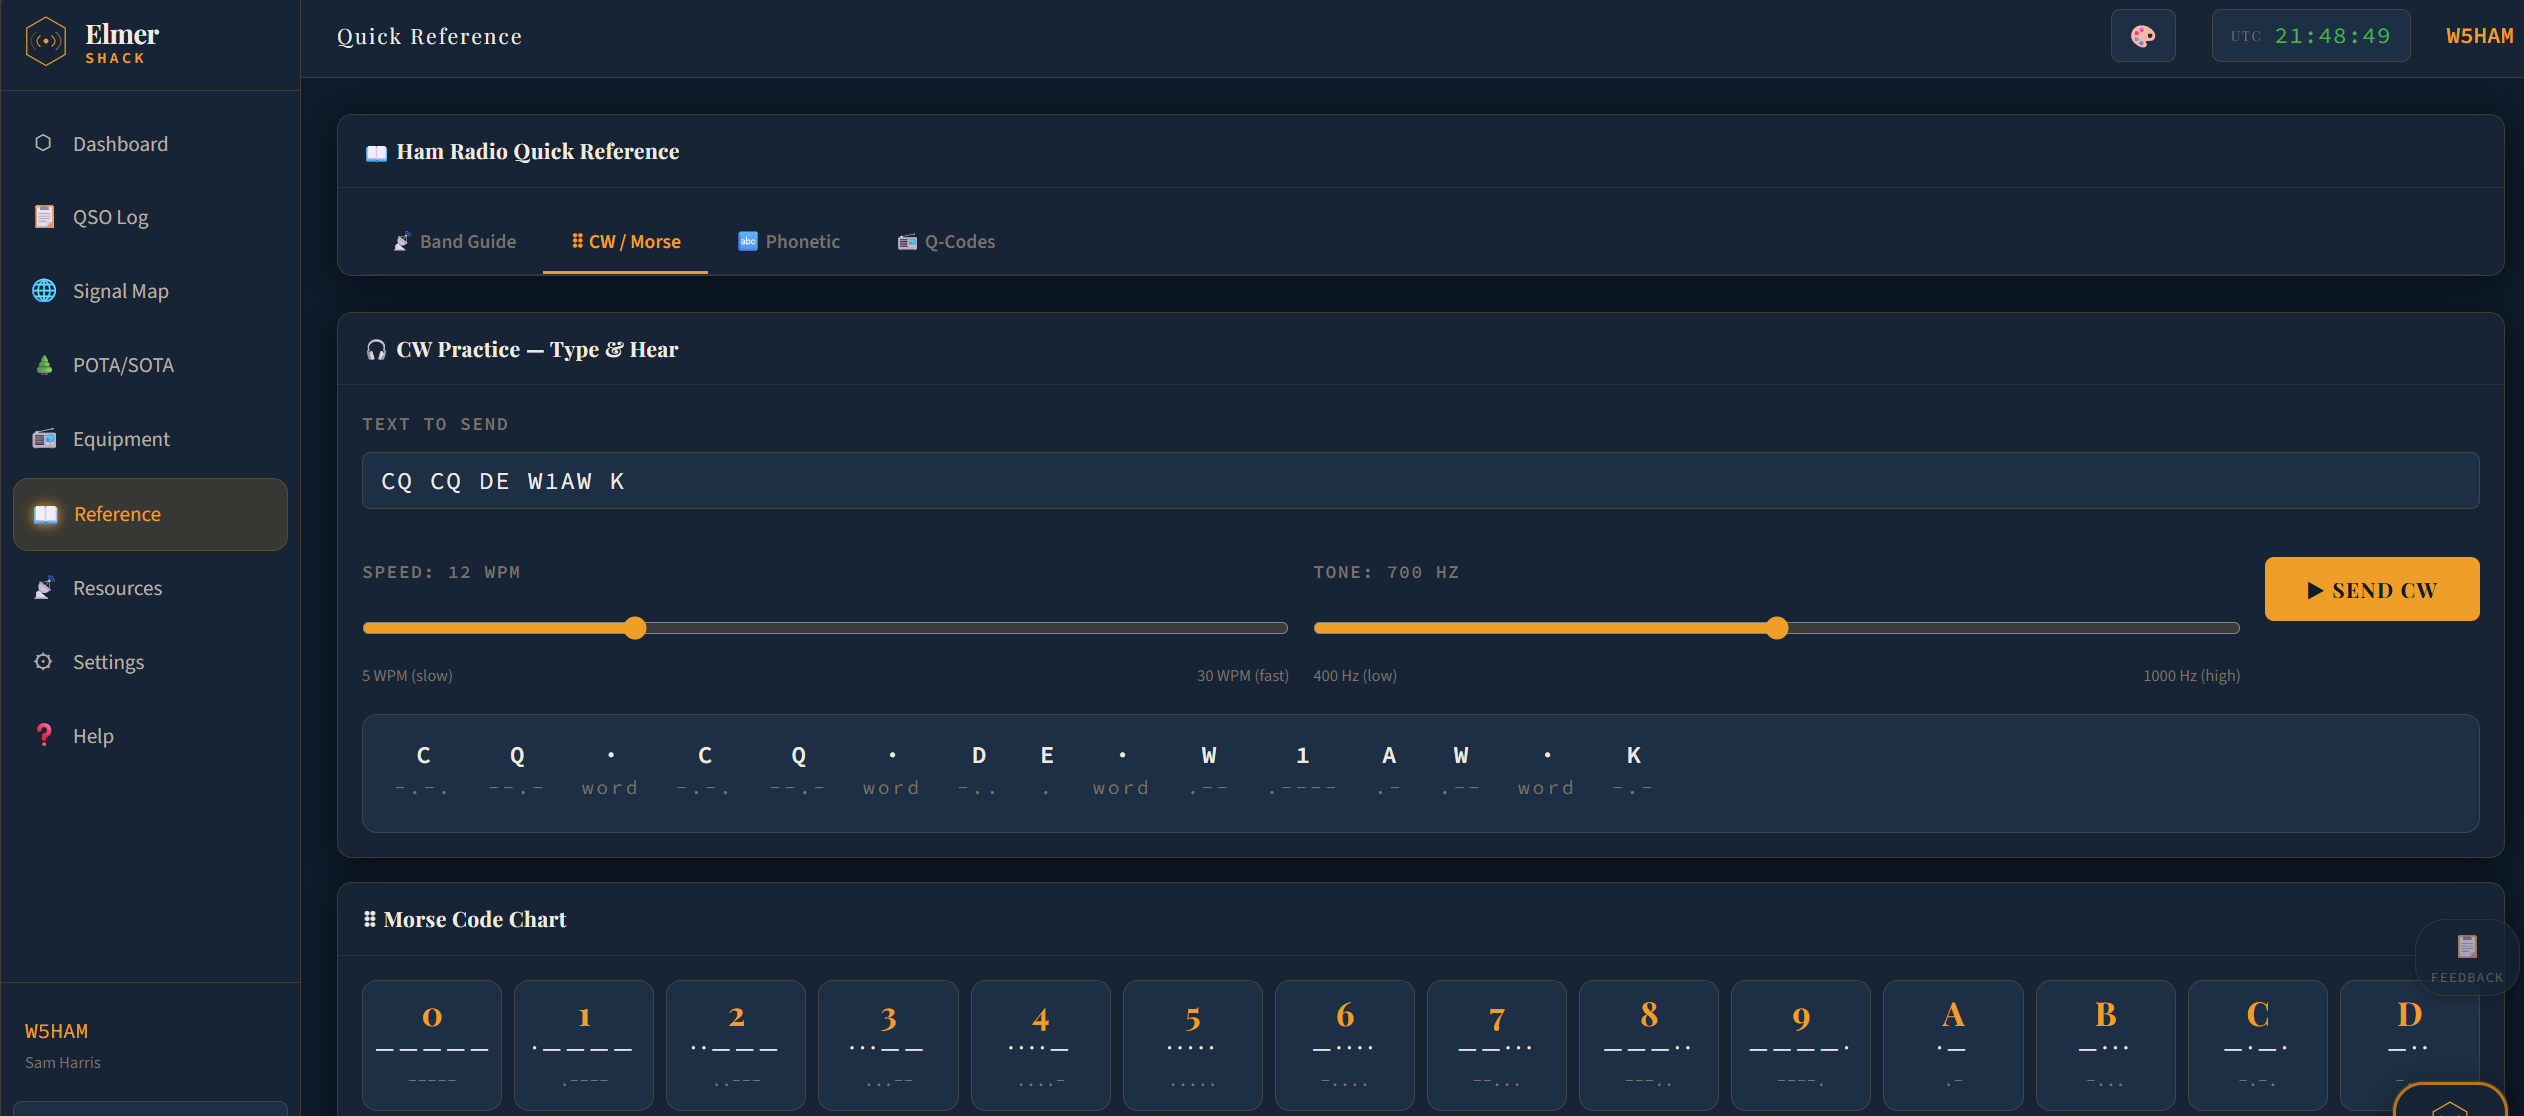The width and height of the screenshot is (2524, 1116).
Task: Click the W5HAM callsign in header
Action: click(x=2479, y=36)
